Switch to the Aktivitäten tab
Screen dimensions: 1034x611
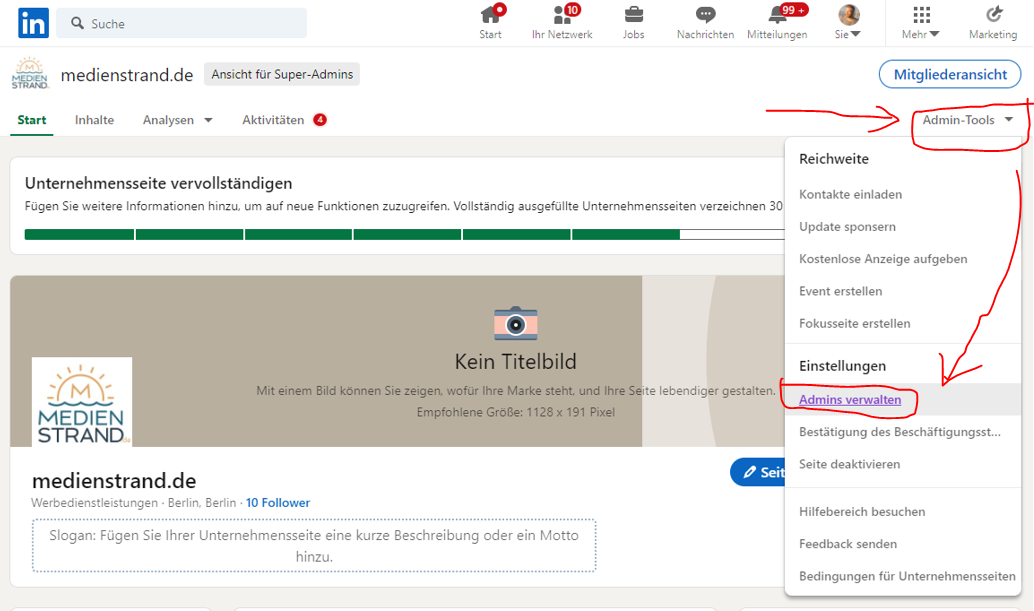click(x=273, y=120)
